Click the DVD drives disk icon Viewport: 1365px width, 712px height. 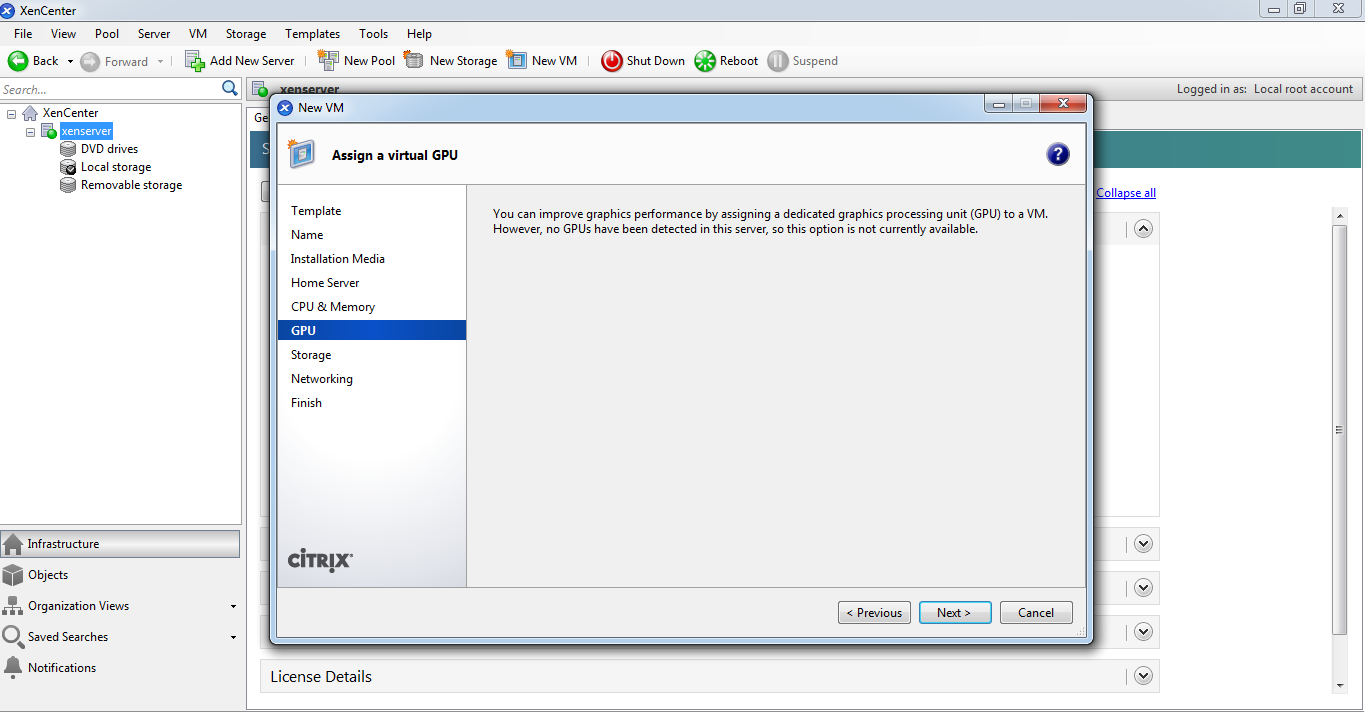68,149
